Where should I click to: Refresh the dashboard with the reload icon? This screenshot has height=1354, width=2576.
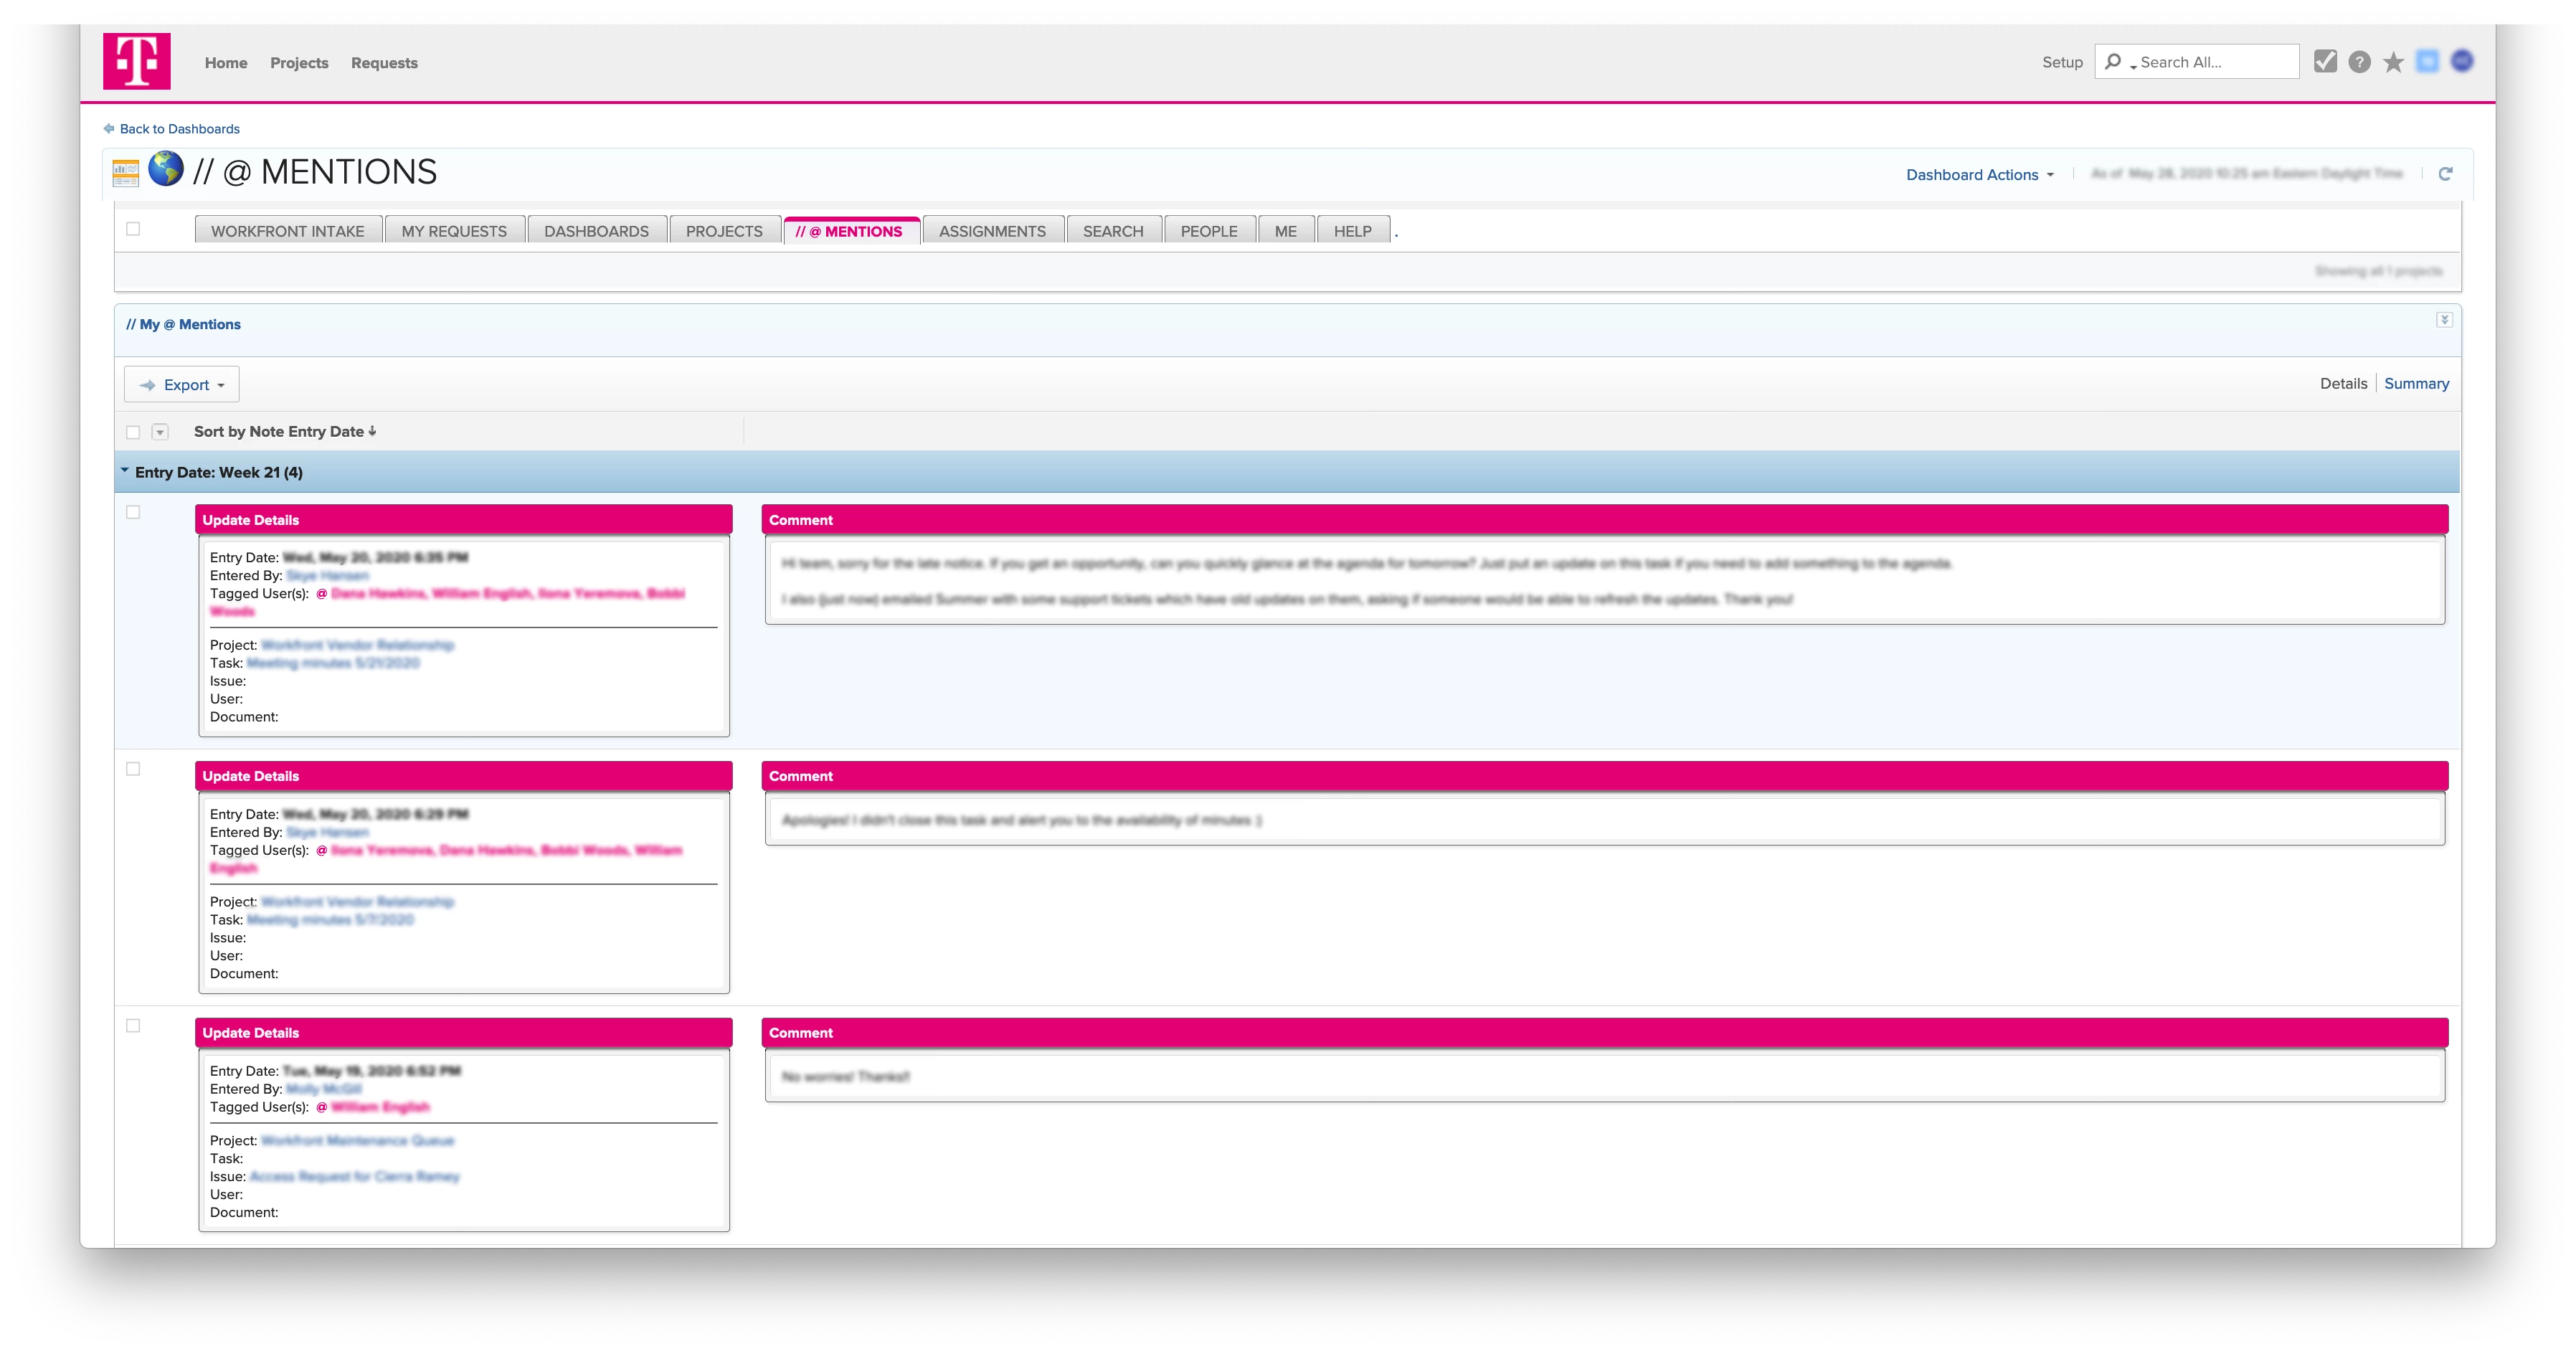point(2445,174)
